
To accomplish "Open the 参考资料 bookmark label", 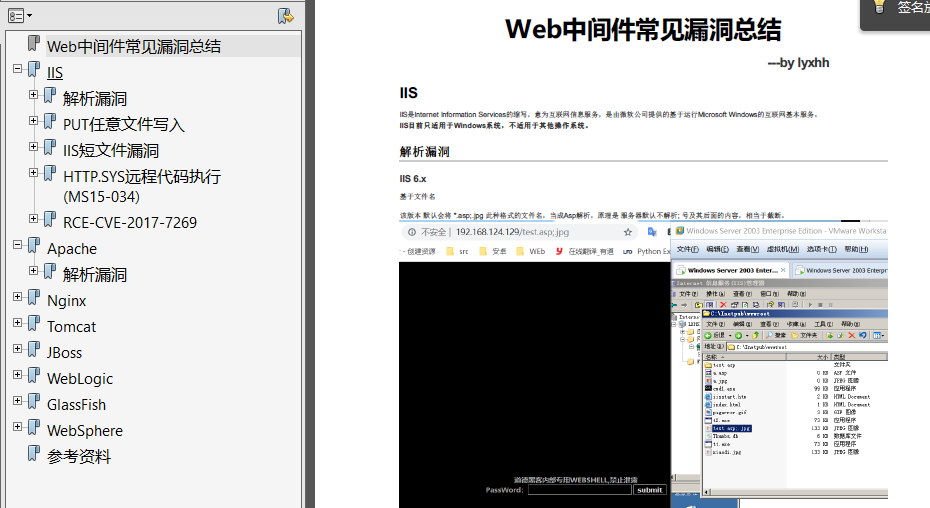I will coord(79,456).
